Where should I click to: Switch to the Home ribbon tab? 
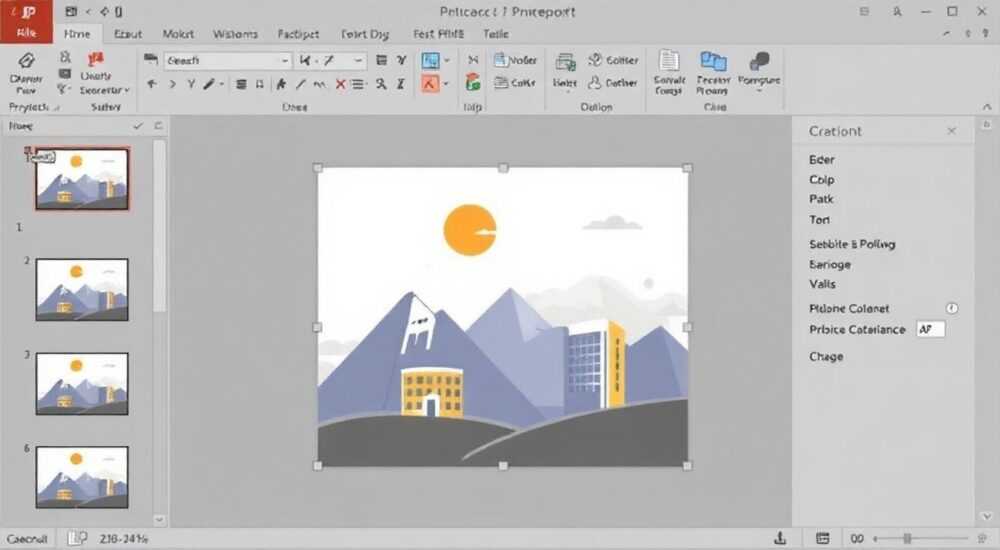click(x=77, y=34)
